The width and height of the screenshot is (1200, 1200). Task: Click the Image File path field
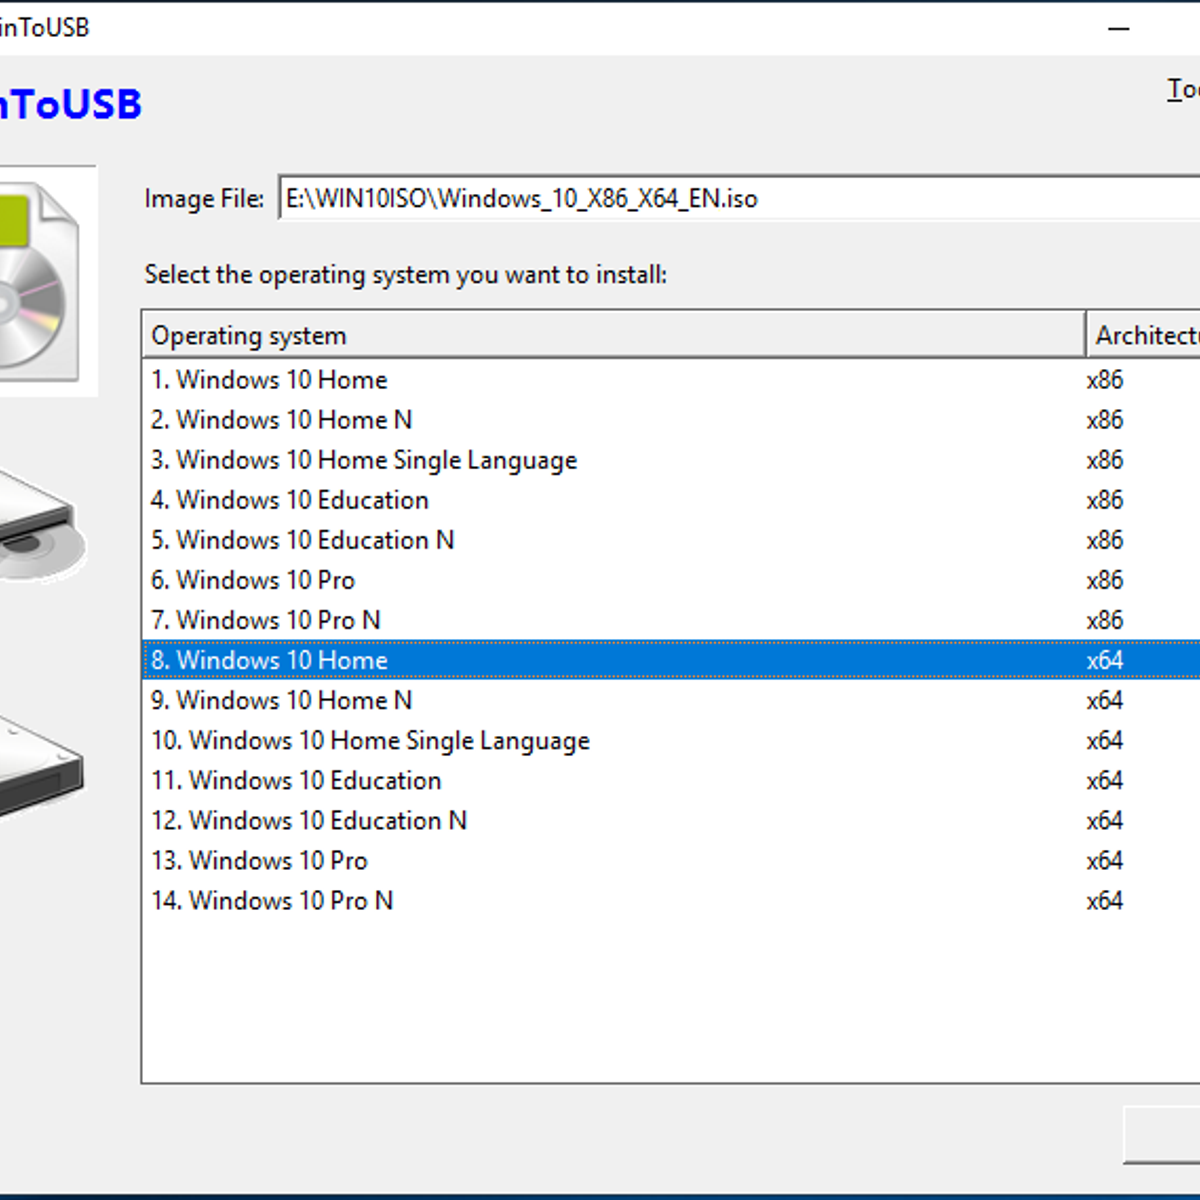tap(738, 198)
